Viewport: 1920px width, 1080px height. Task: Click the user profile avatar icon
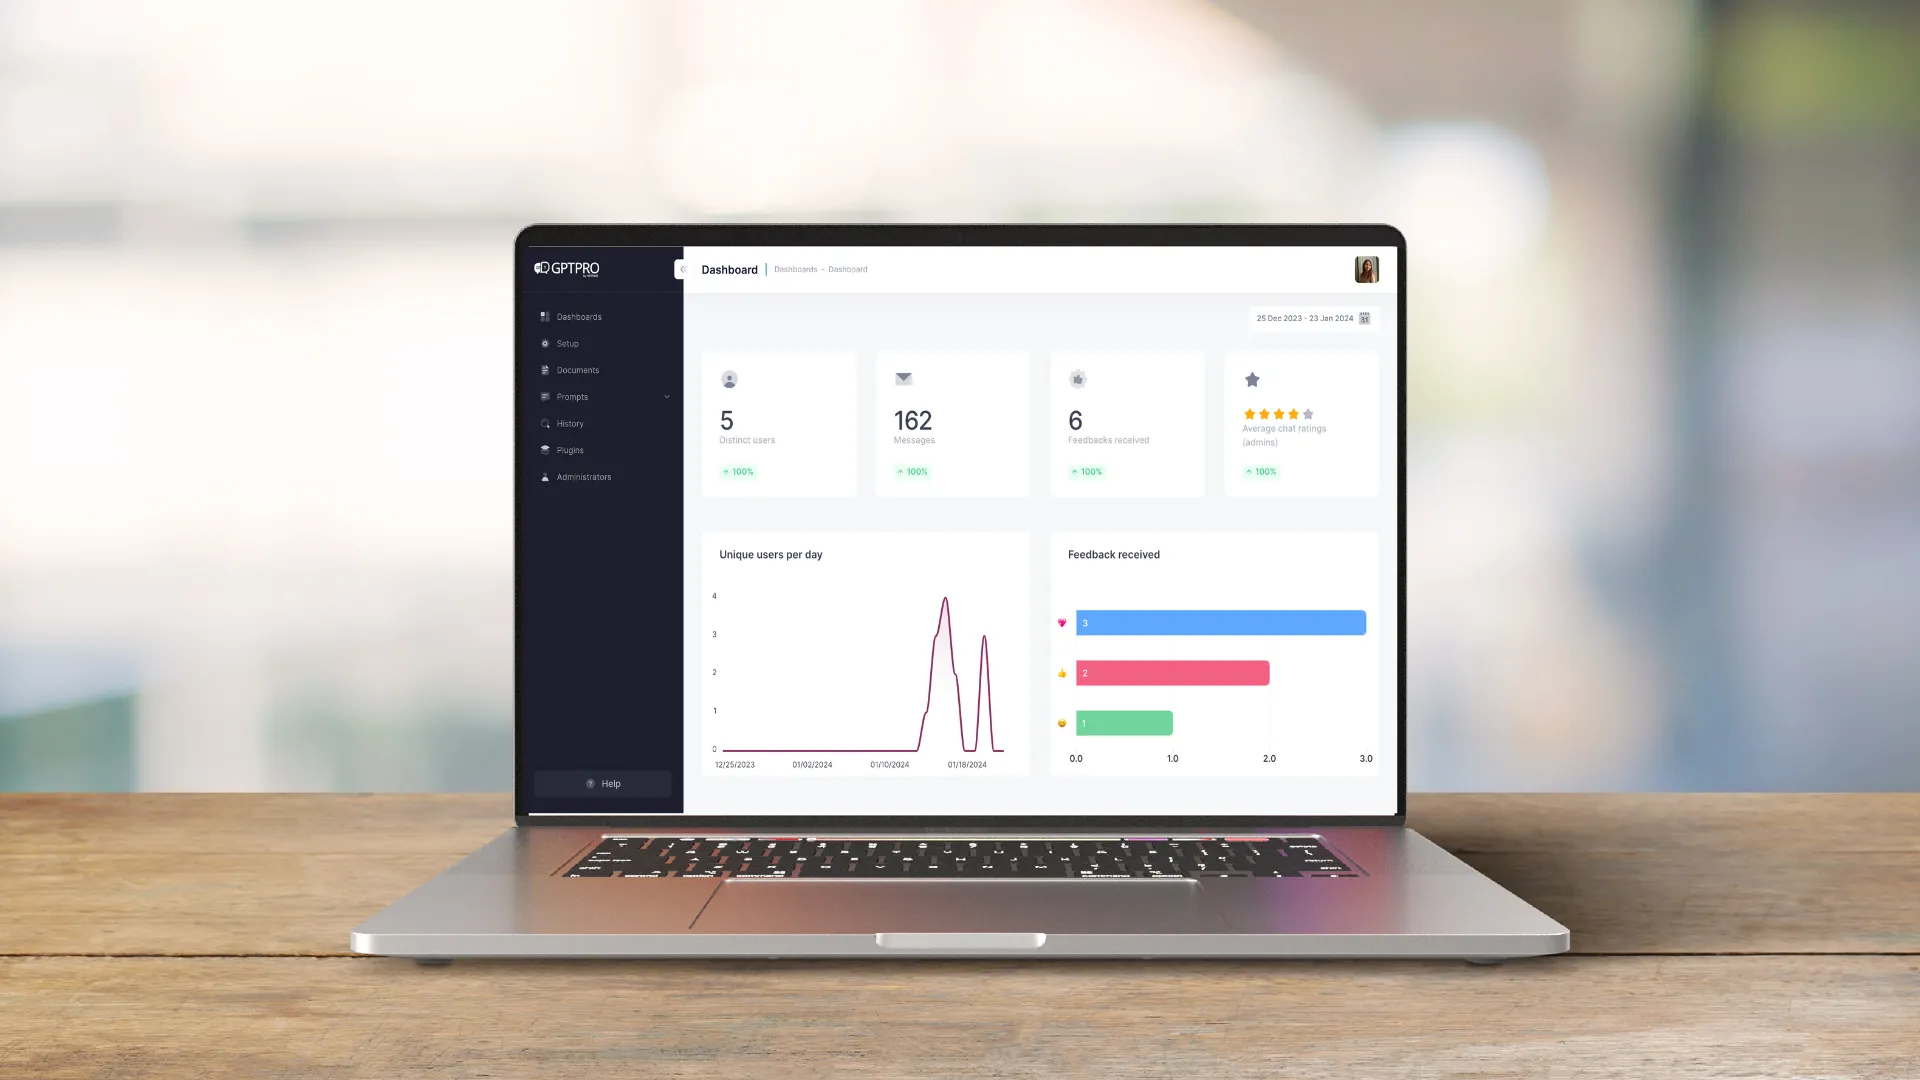point(1366,270)
